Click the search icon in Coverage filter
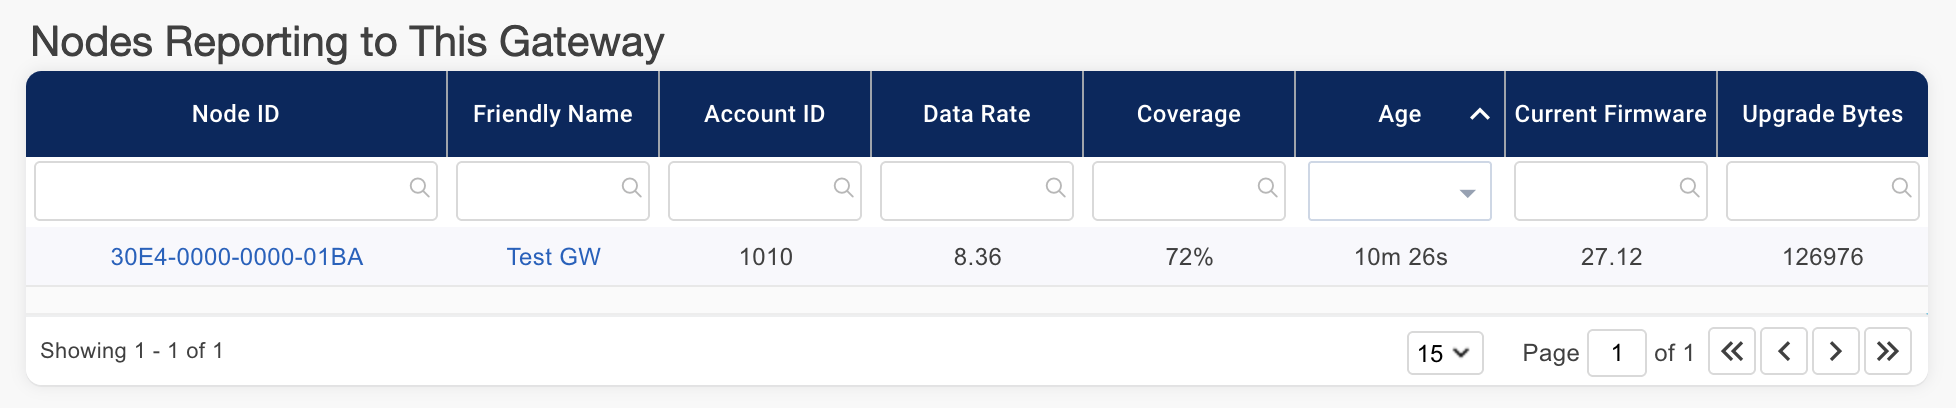Viewport: 1956px width, 408px height. [x=1267, y=188]
